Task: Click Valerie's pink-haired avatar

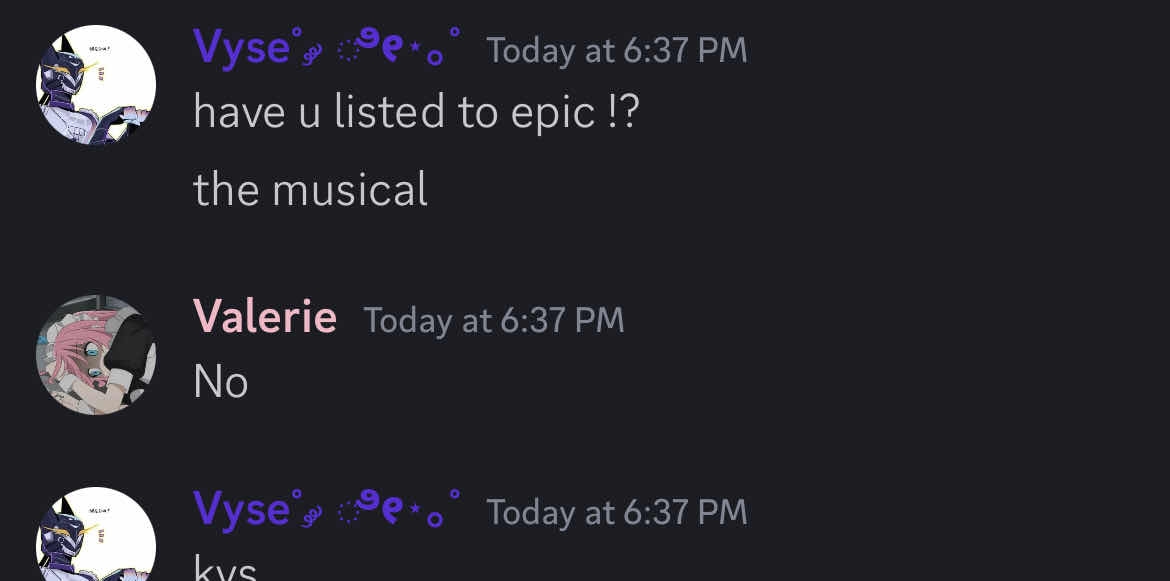Action: (96, 354)
